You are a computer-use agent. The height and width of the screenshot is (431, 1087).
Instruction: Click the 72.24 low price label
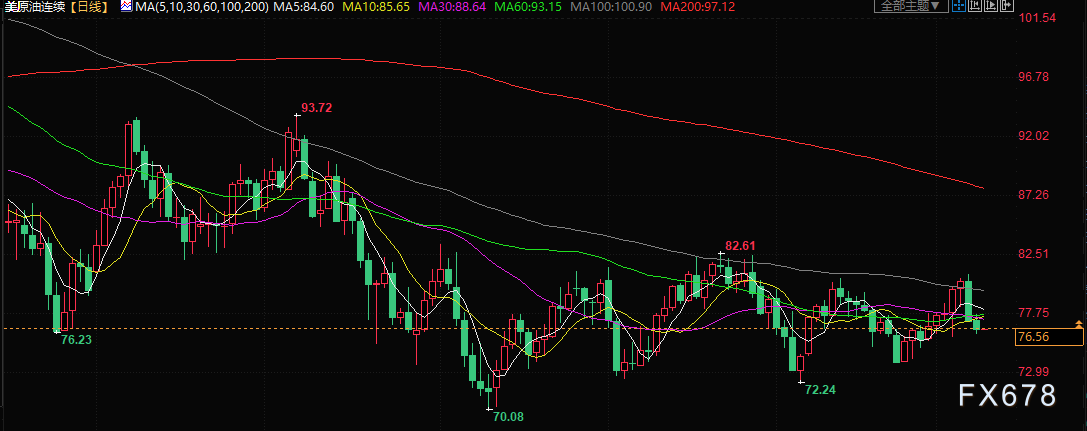(820, 390)
